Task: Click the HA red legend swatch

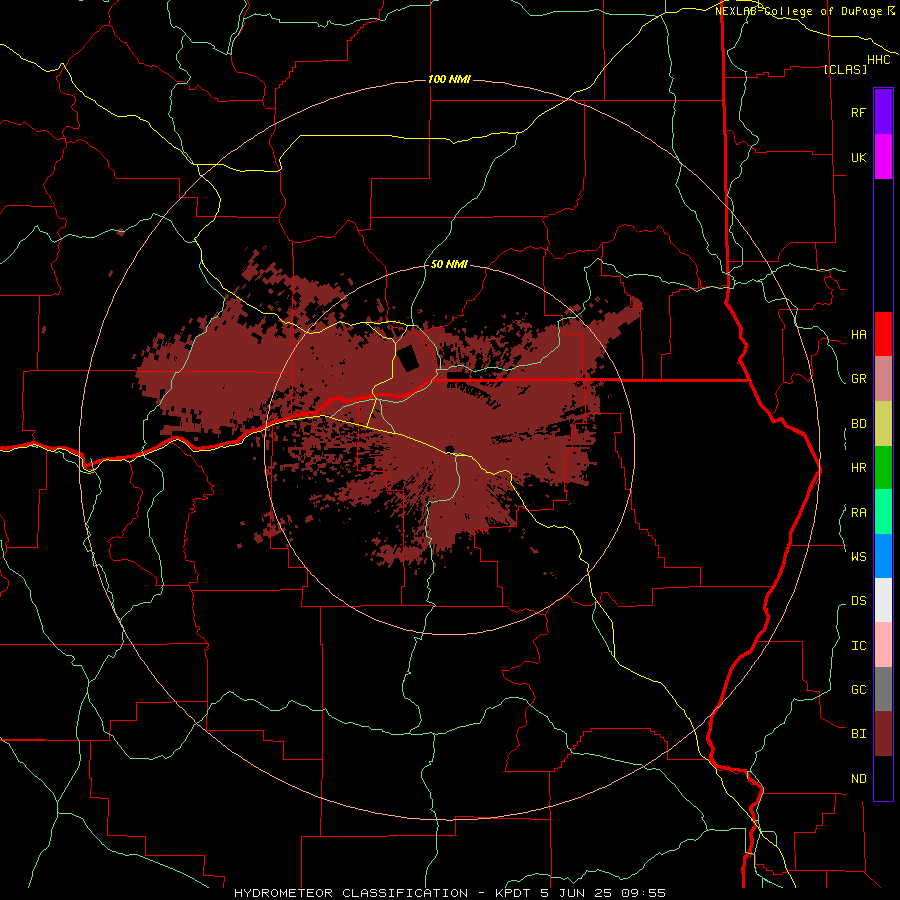Action: pyautogui.click(x=883, y=334)
